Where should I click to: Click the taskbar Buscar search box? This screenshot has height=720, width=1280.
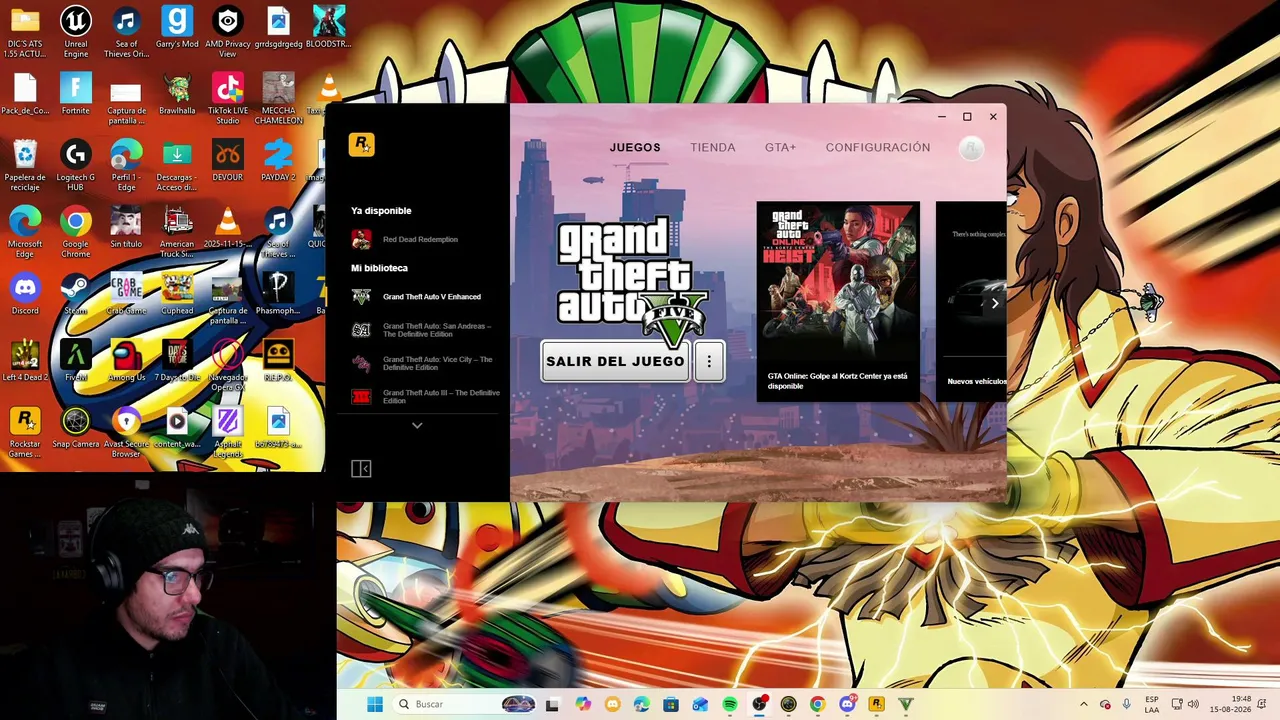click(466, 704)
